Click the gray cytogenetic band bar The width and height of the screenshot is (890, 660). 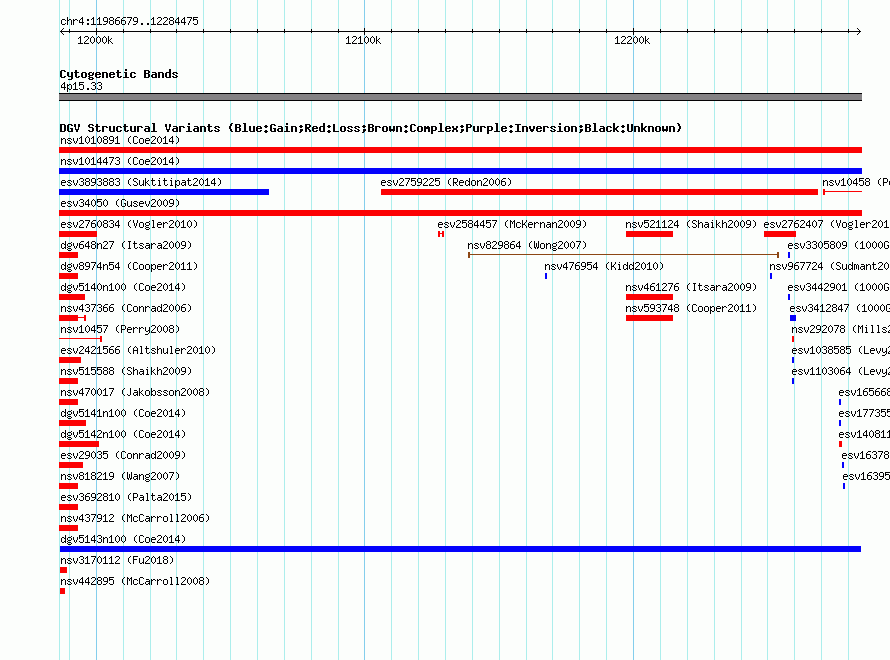[x=460, y=97]
